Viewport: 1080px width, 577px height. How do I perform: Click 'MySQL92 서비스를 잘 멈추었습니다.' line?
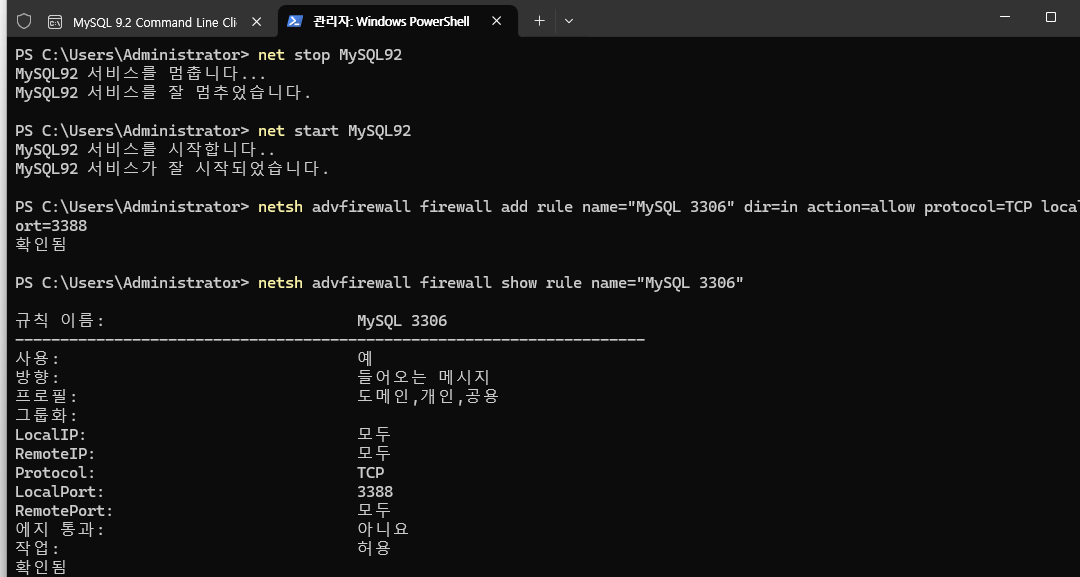pyautogui.click(x=163, y=92)
